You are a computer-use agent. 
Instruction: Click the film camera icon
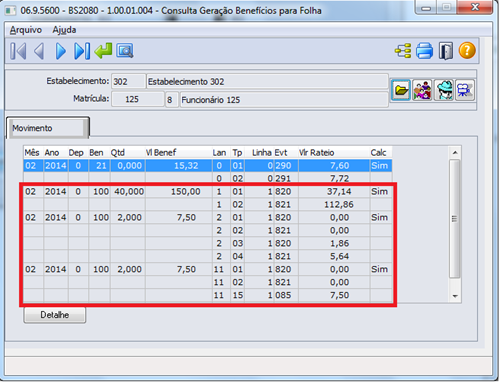coord(465,90)
